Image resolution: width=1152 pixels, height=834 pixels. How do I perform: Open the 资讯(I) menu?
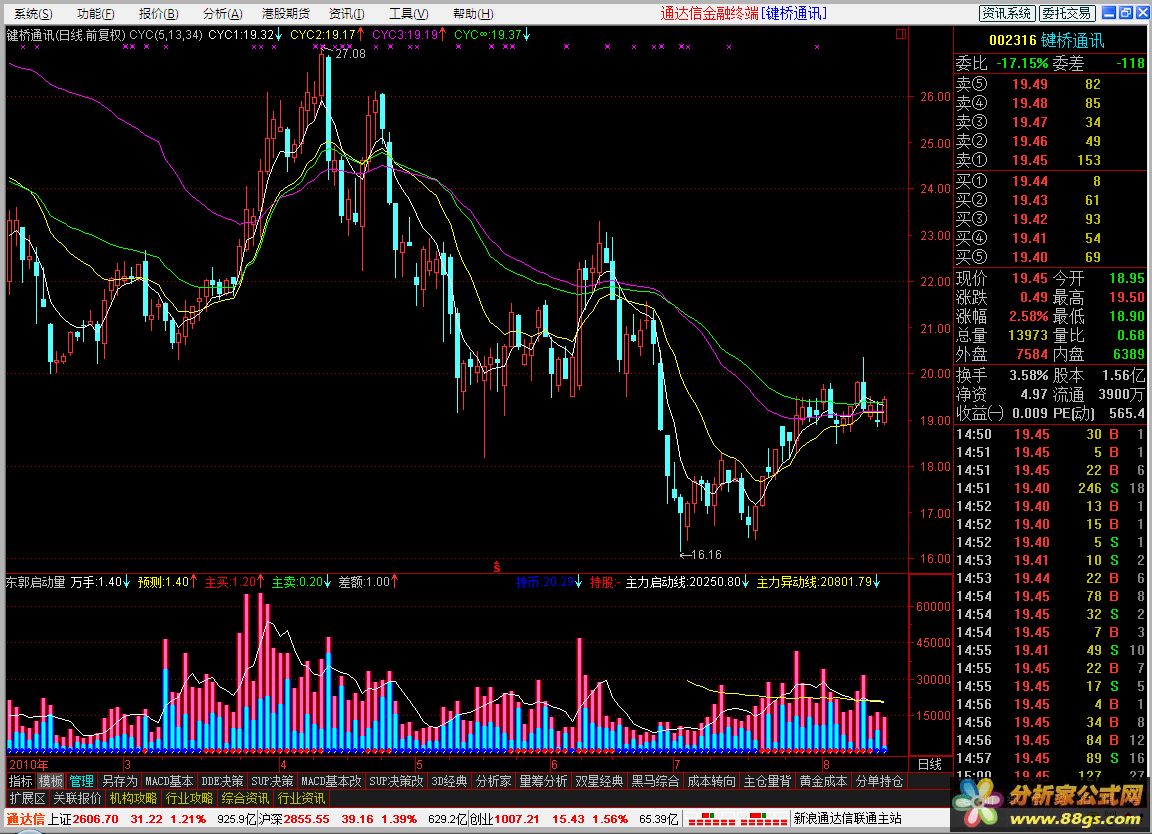tap(347, 14)
